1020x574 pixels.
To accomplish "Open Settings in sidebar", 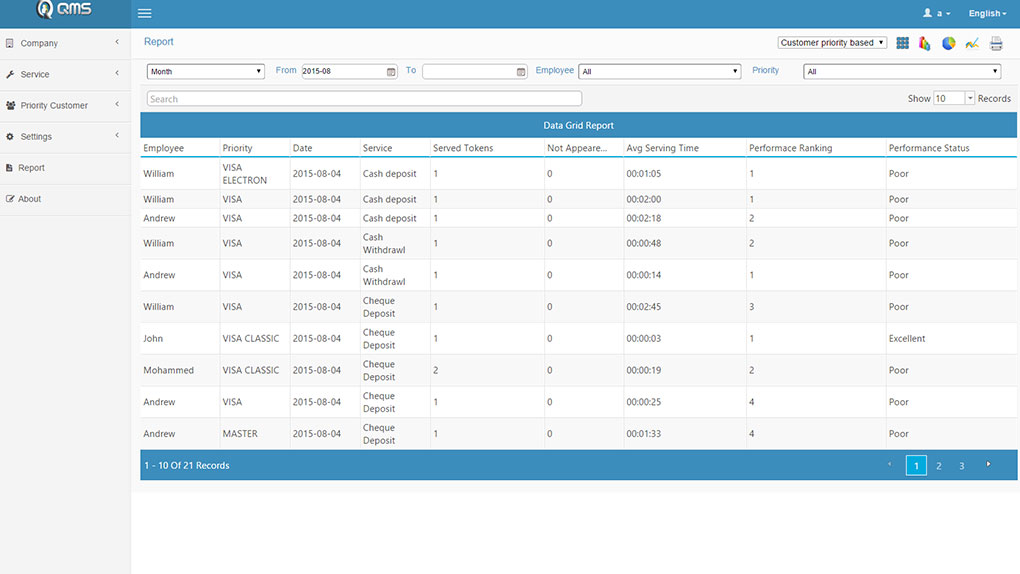I will [x=65, y=137].
